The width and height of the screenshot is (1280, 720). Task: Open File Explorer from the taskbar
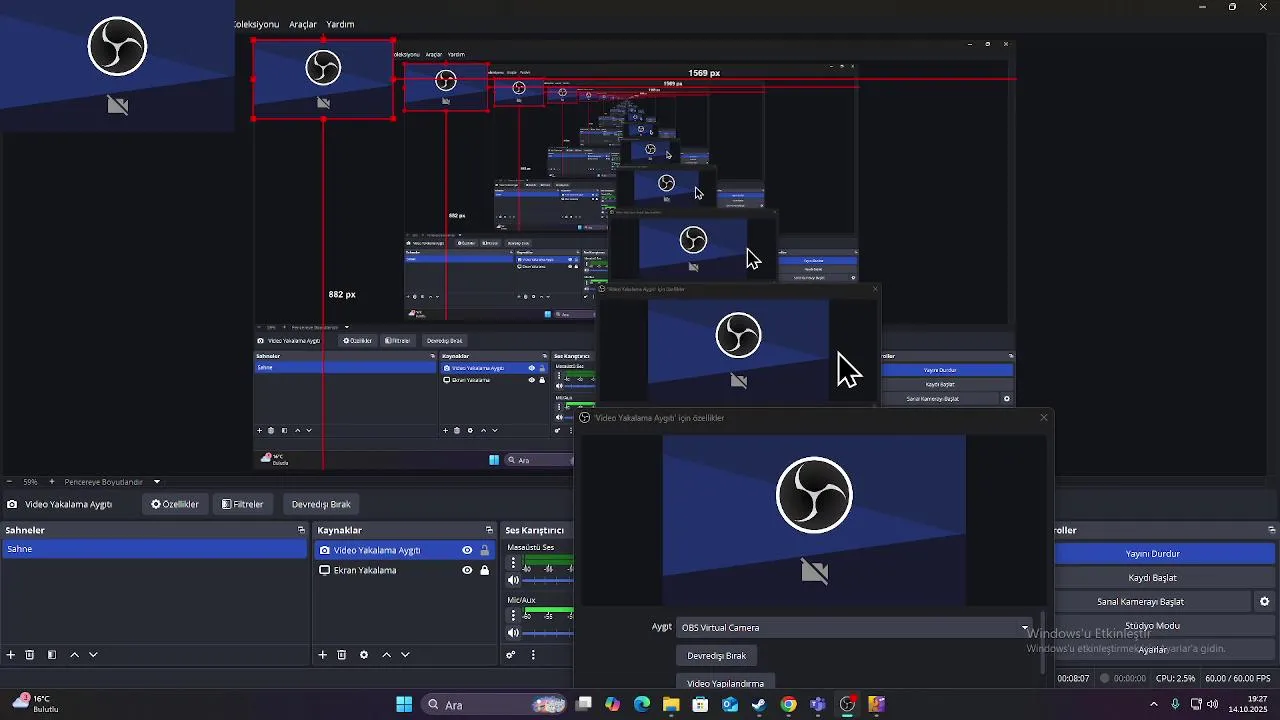click(x=671, y=705)
